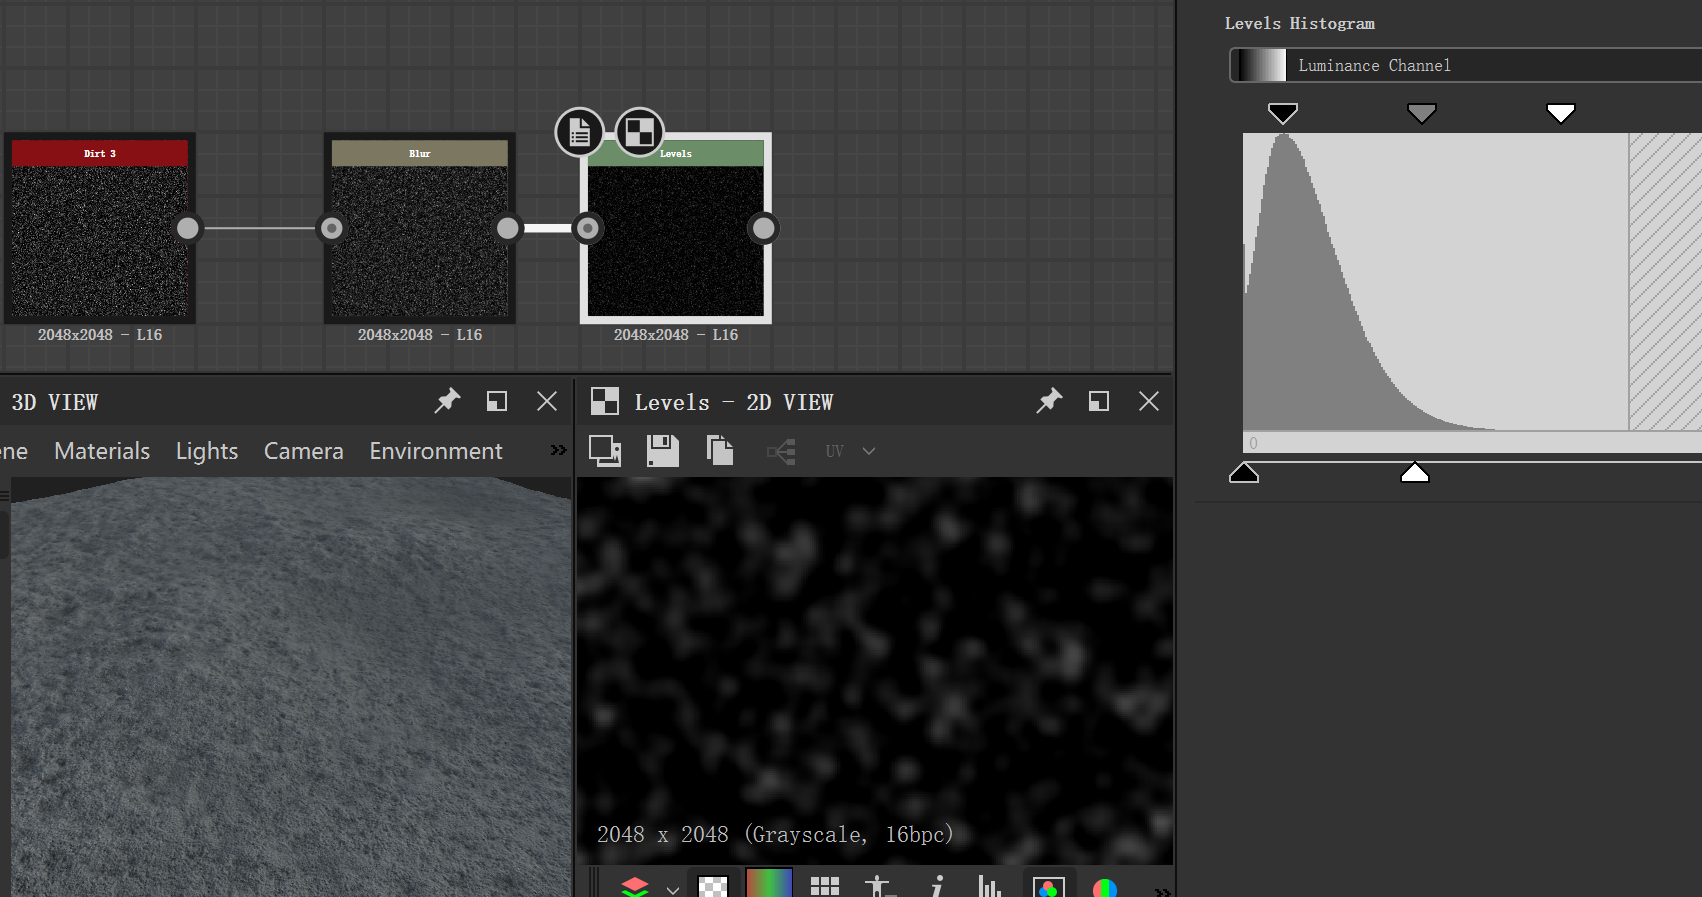
Task: Click the document icon above the Levels node
Action: click(580, 132)
